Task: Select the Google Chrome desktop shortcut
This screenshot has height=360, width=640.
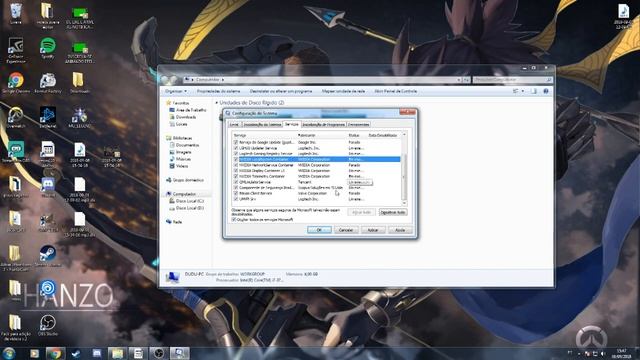Action: [16, 82]
